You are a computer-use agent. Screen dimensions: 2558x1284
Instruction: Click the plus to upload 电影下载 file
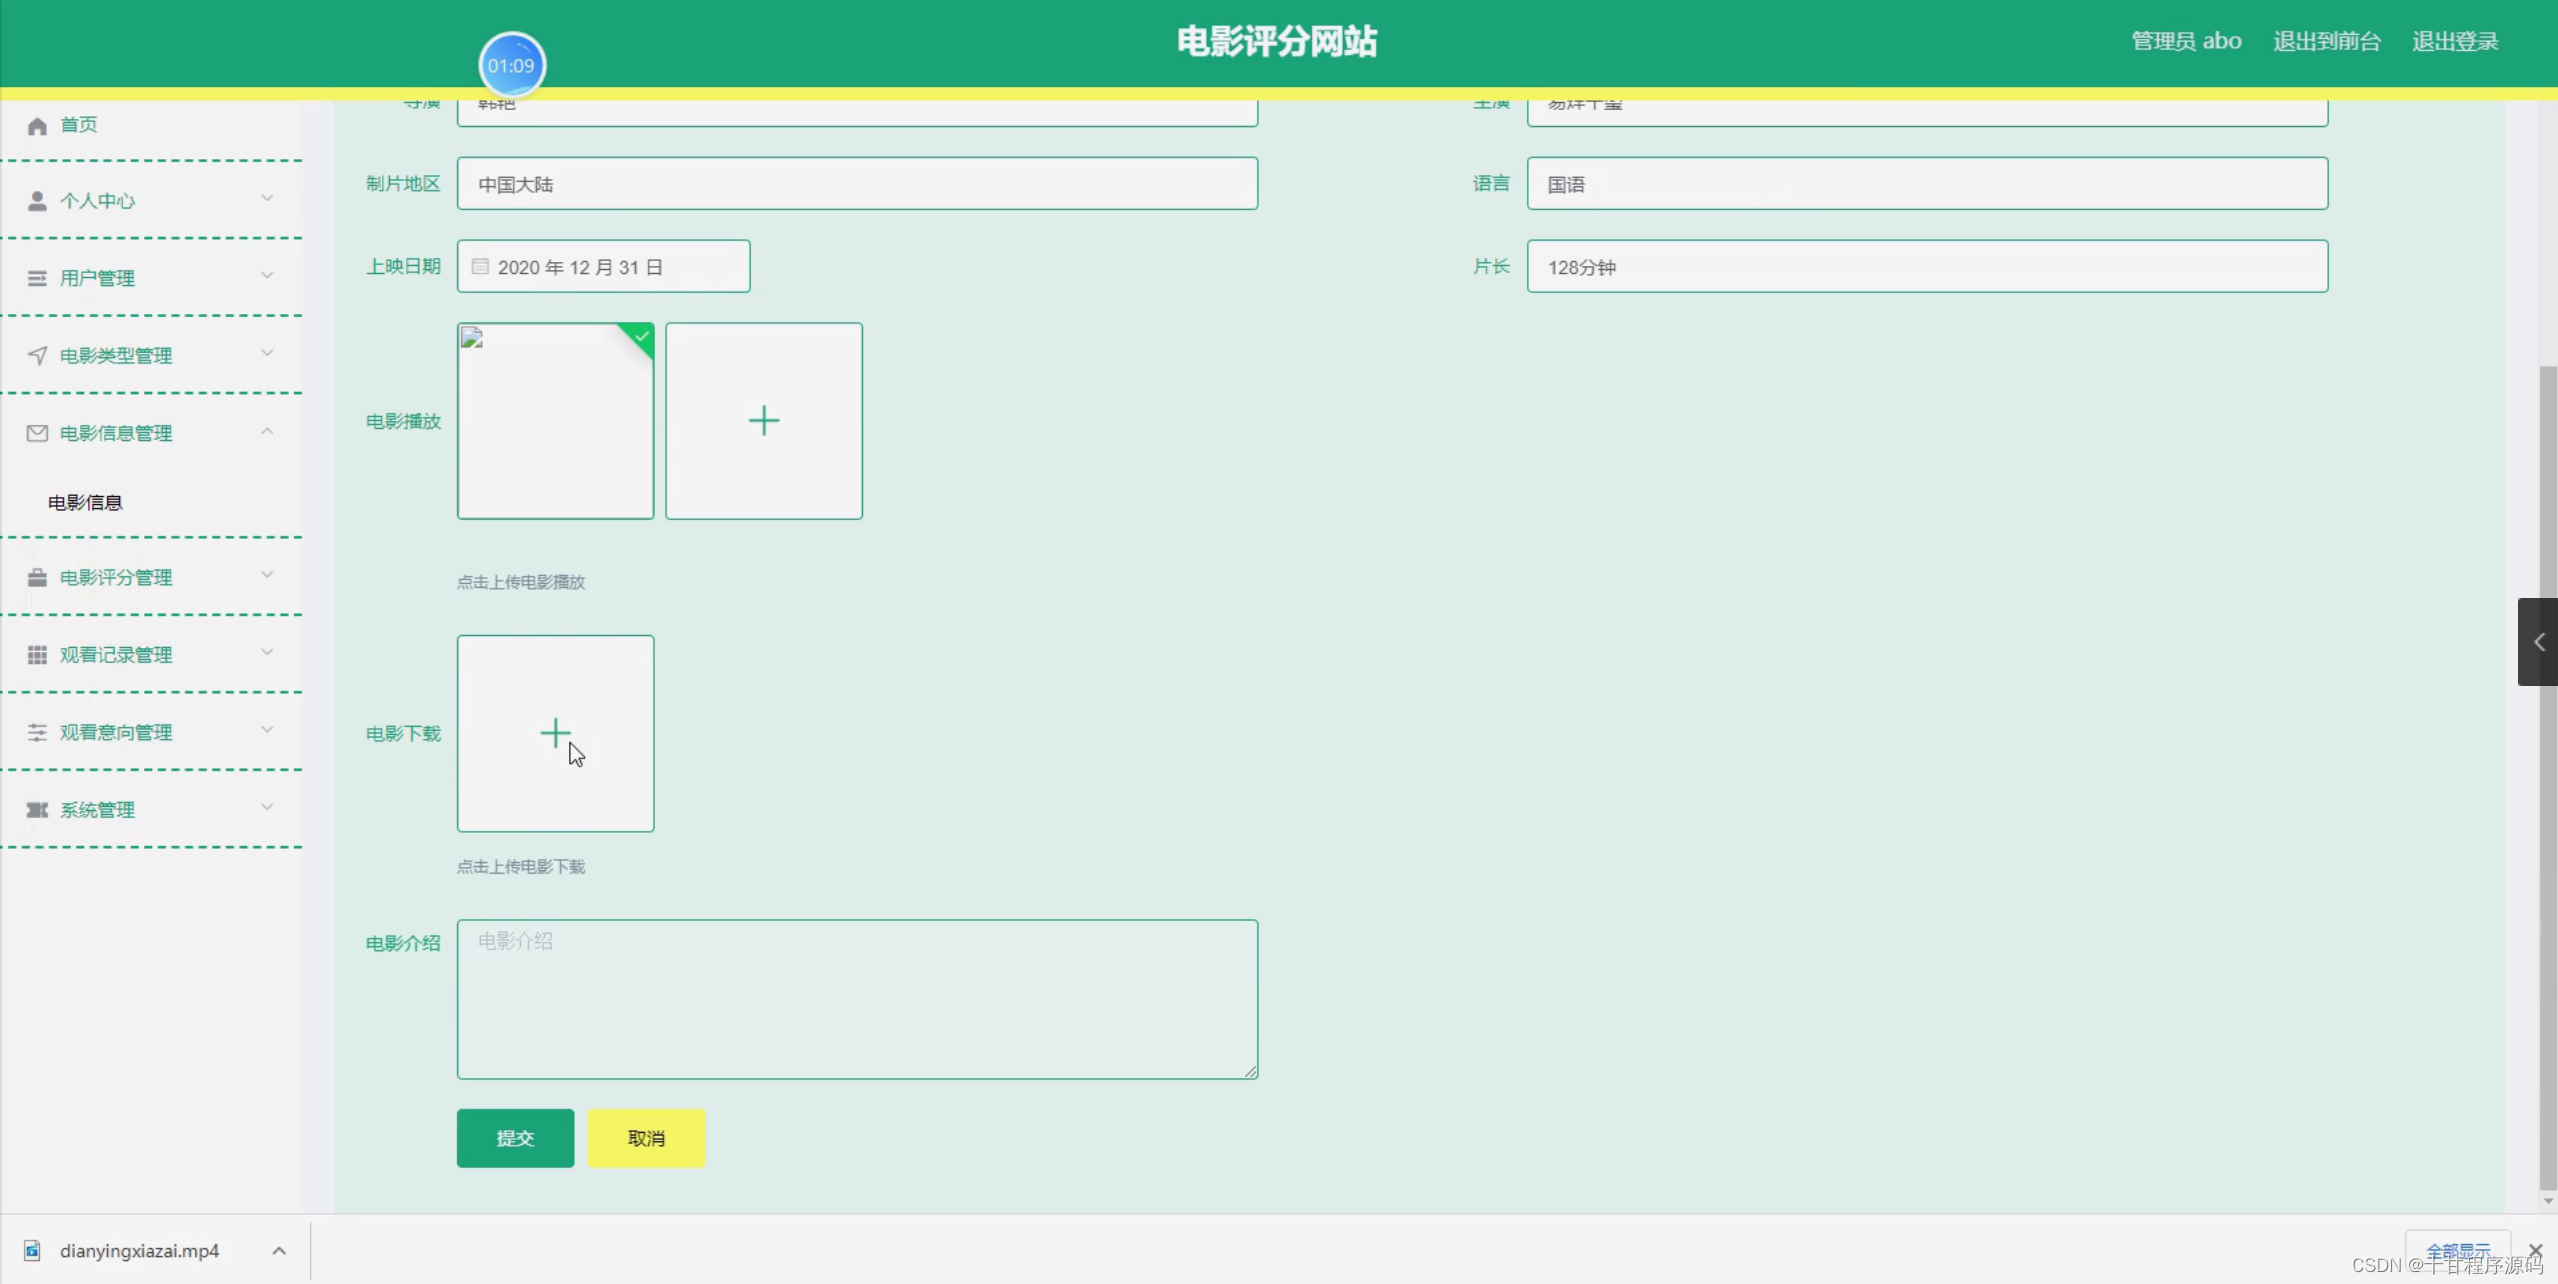(555, 733)
